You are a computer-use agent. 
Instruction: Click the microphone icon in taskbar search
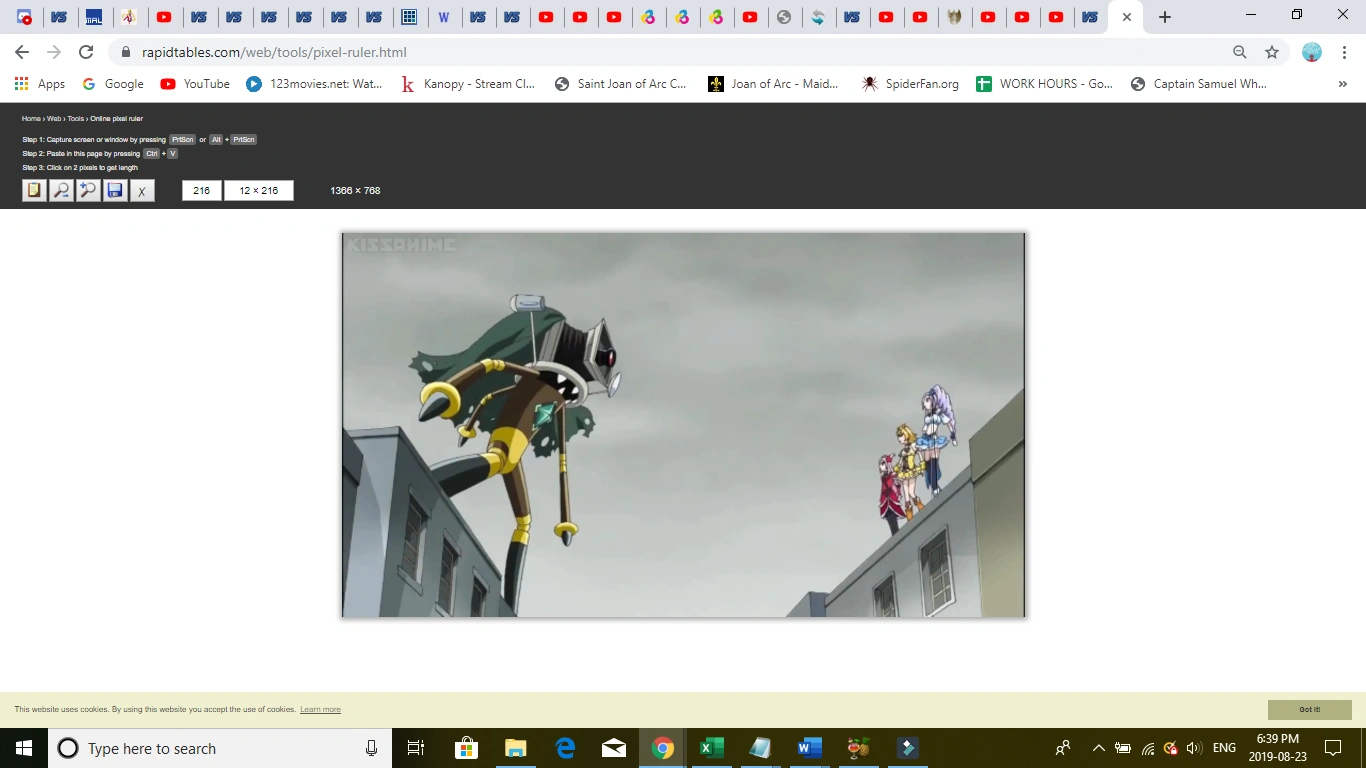click(x=371, y=748)
